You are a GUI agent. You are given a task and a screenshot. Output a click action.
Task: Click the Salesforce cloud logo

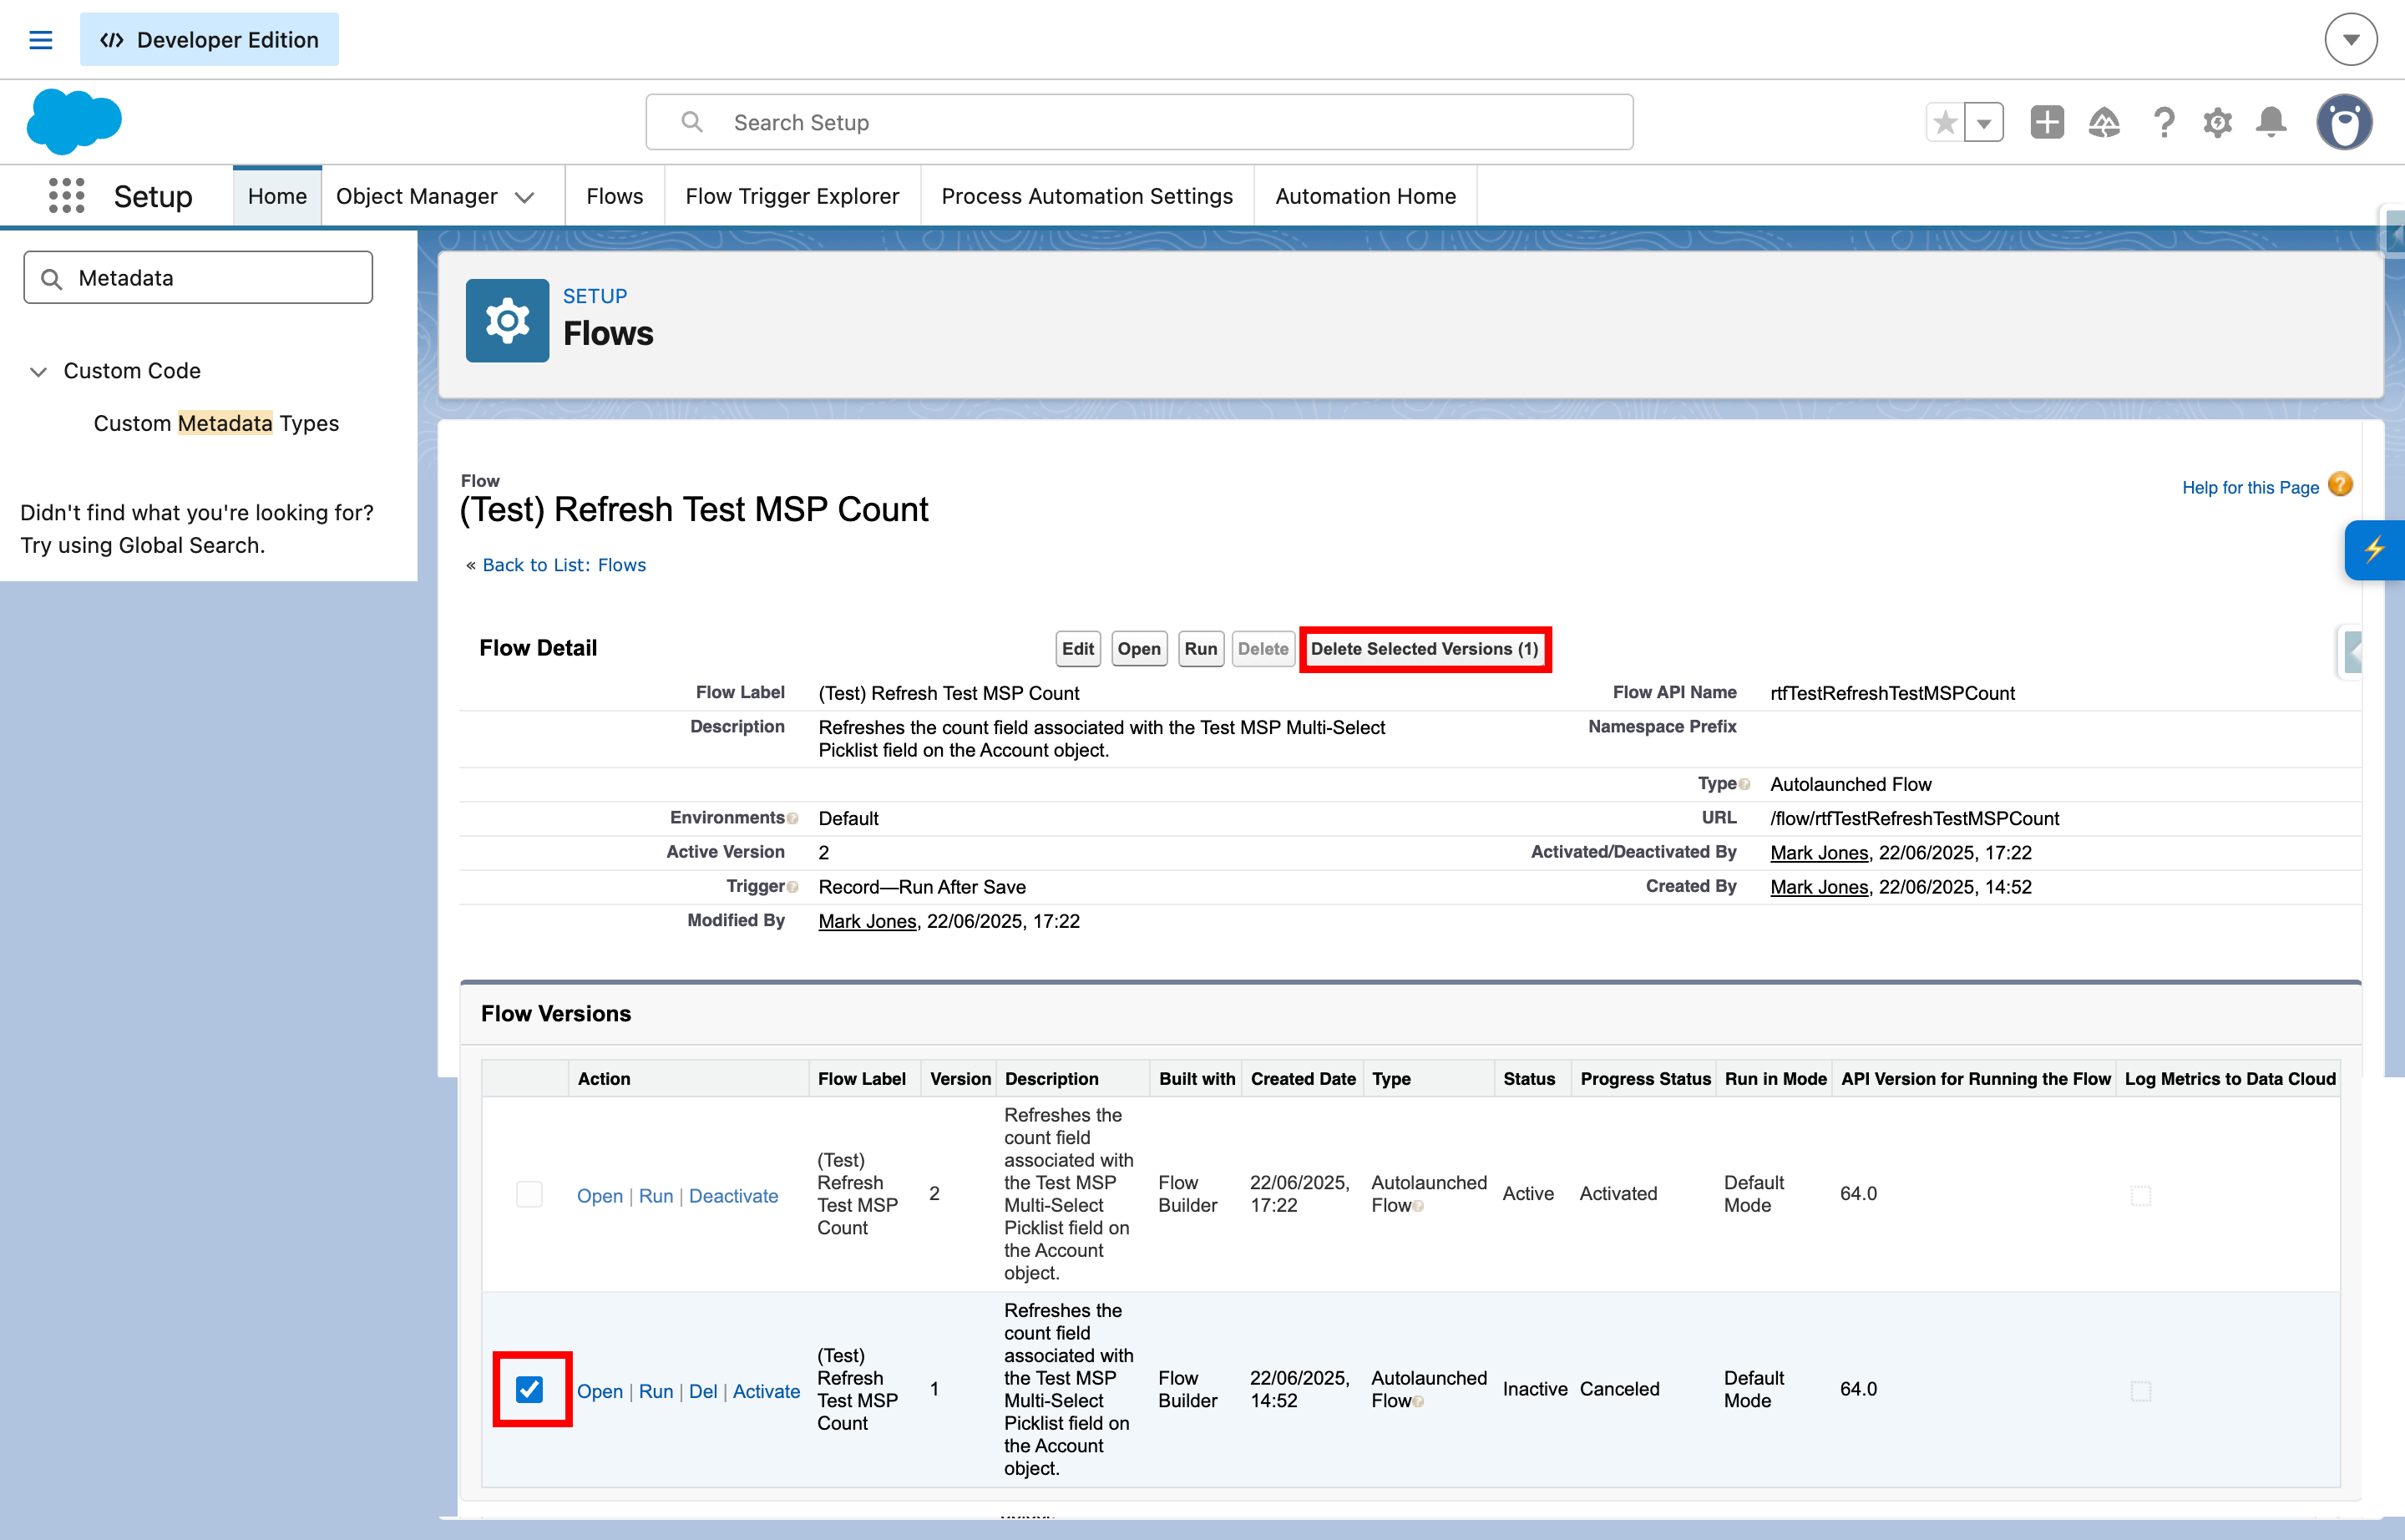(x=75, y=120)
